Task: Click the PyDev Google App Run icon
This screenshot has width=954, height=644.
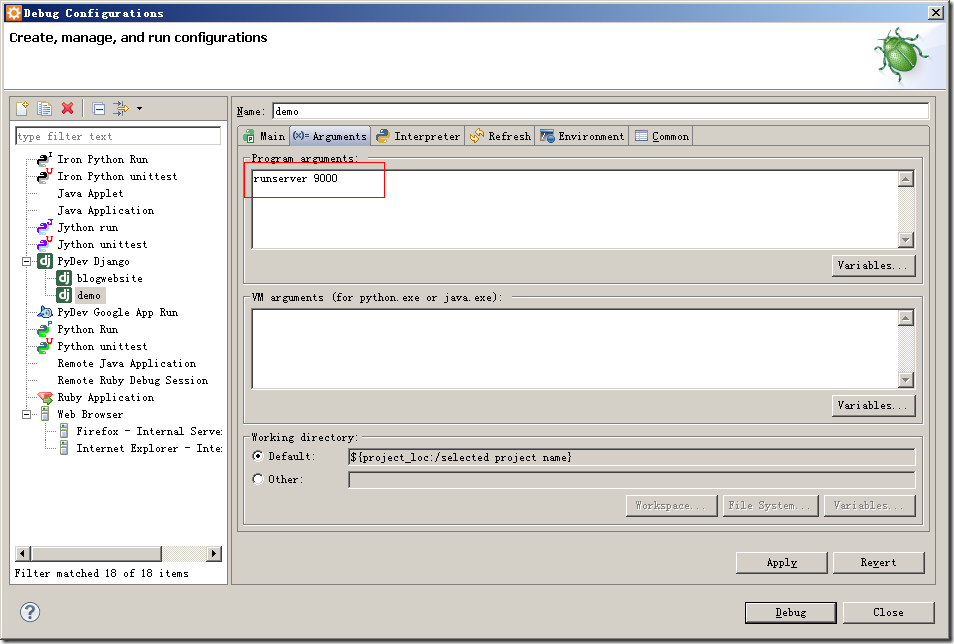Action: 44,312
